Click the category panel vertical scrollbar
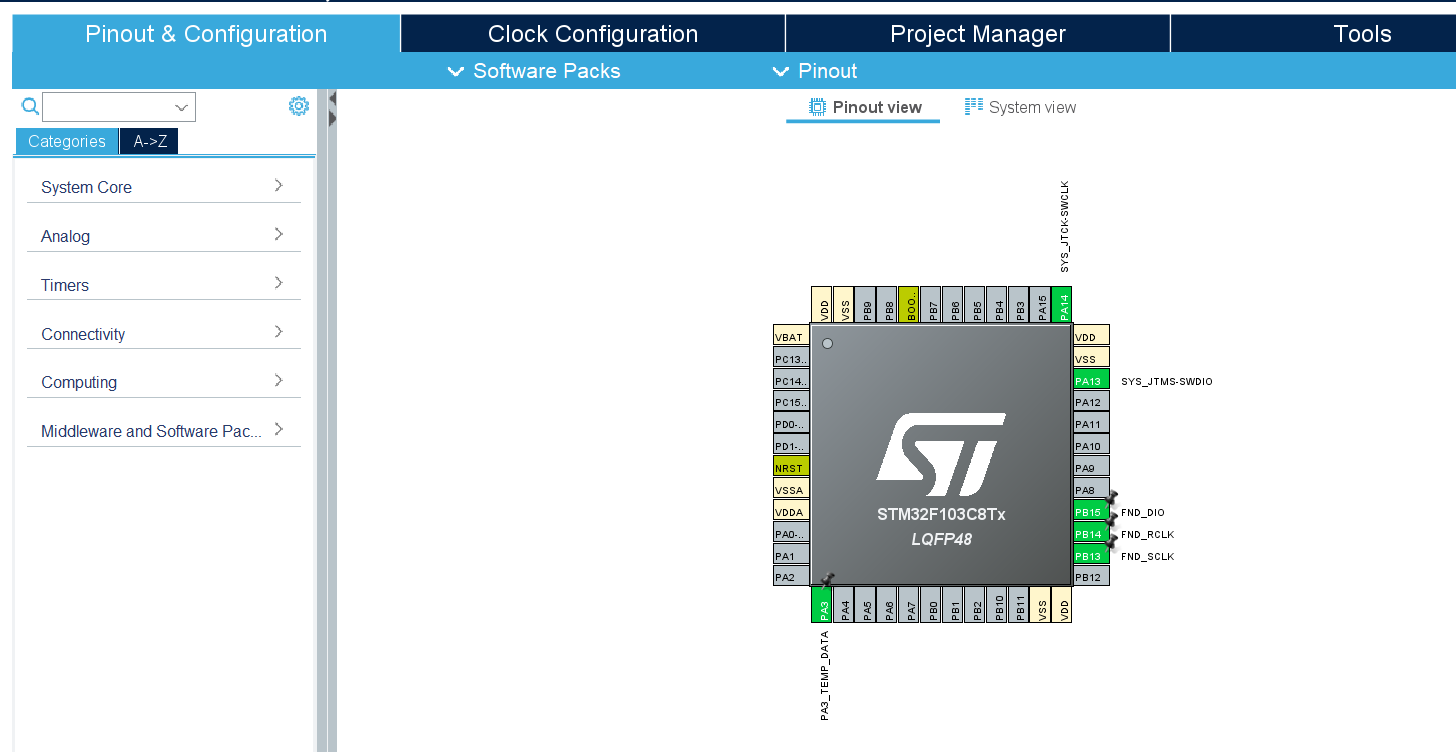The height and width of the screenshot is (752, 1456). pyautogui.click(x=322, y=420)
